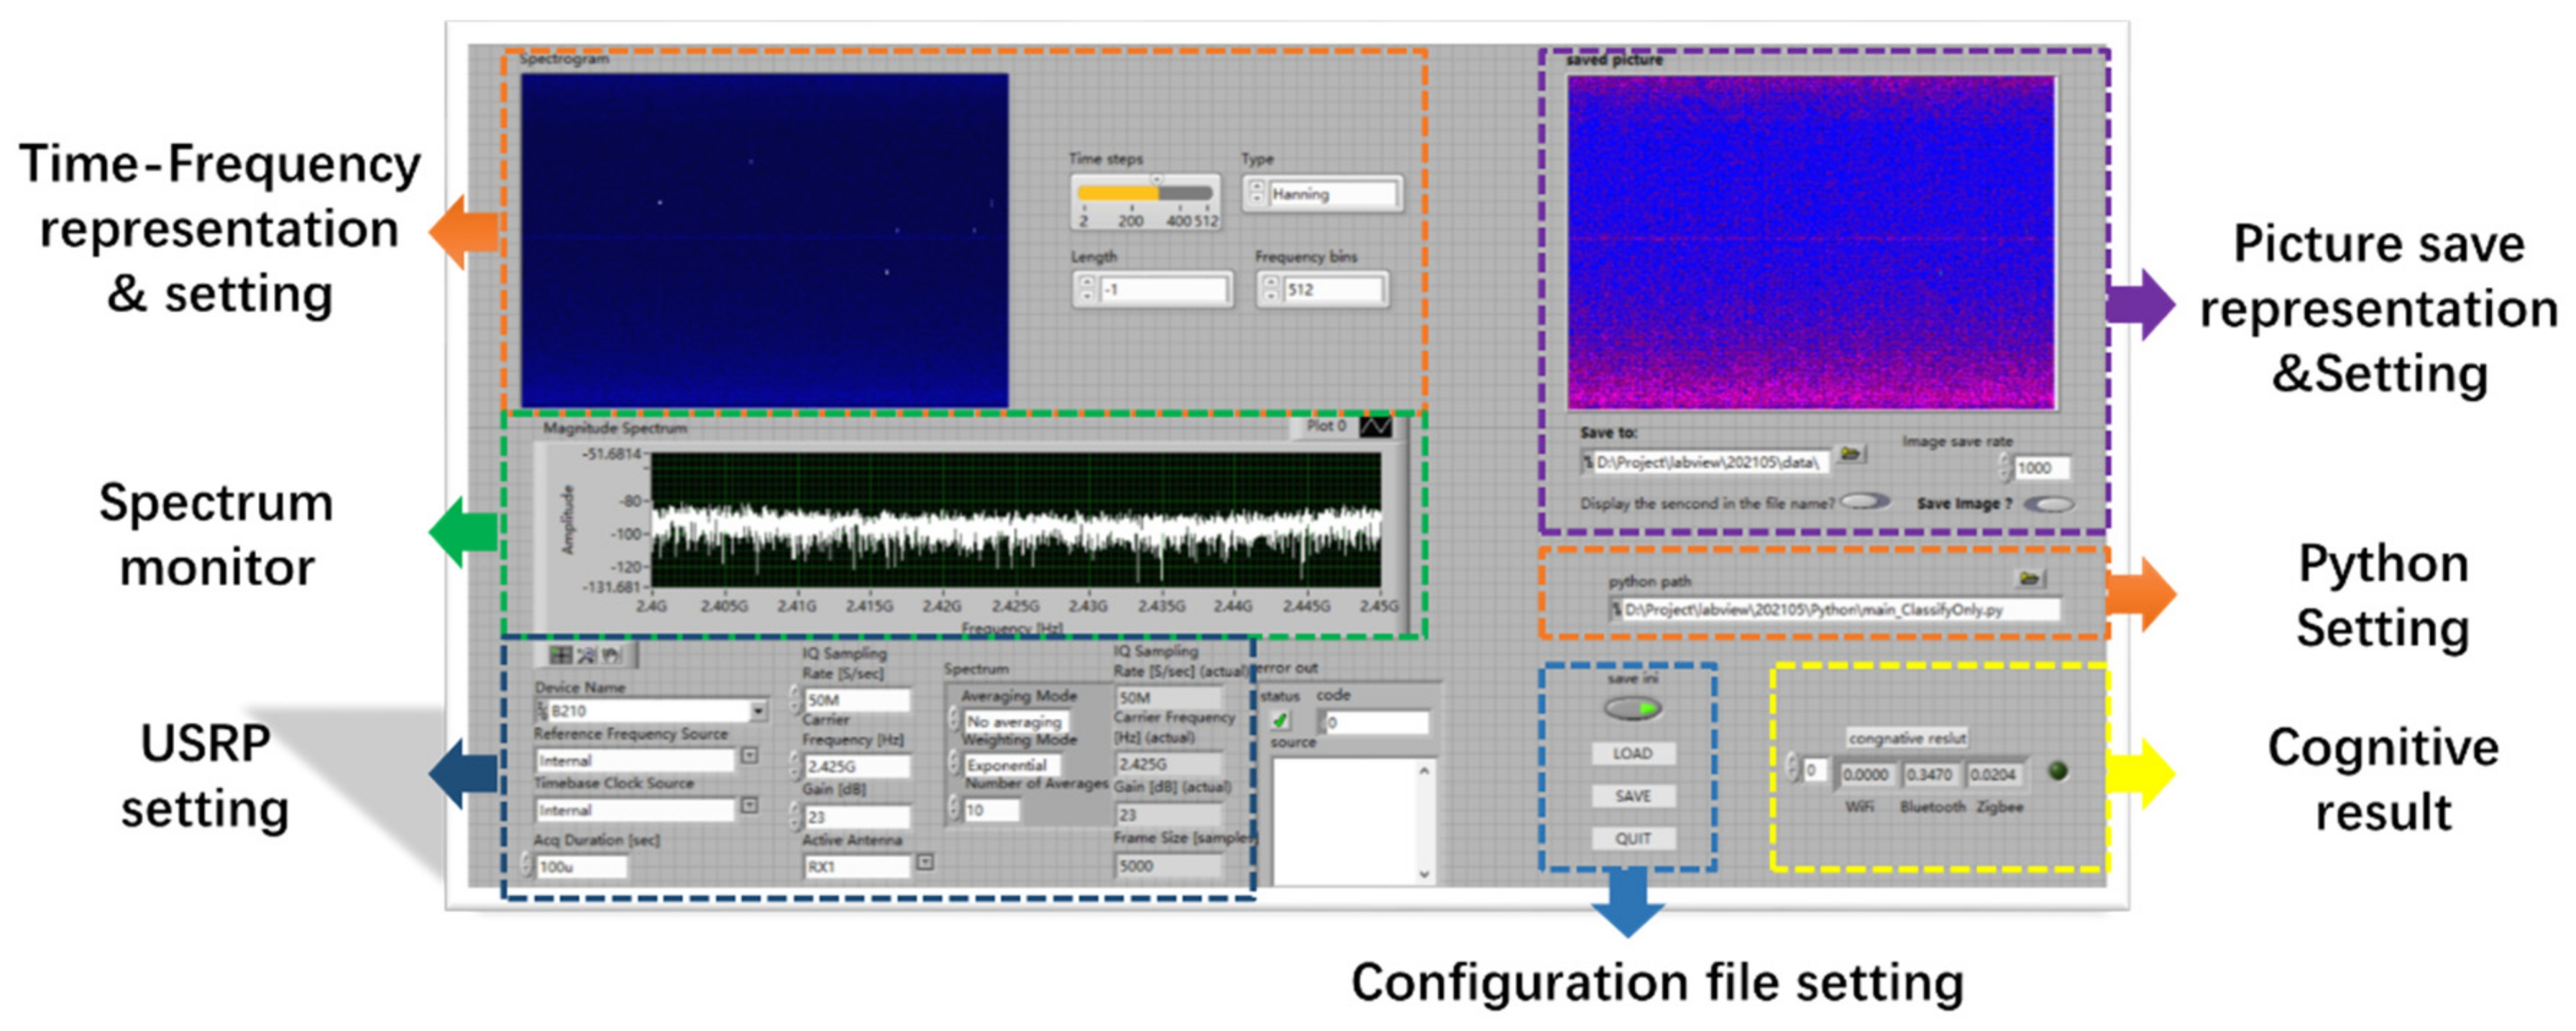This screenshot has height=1031, width=2576.
Task: Select the graph zoom tool icon
Action: [586, 656]
